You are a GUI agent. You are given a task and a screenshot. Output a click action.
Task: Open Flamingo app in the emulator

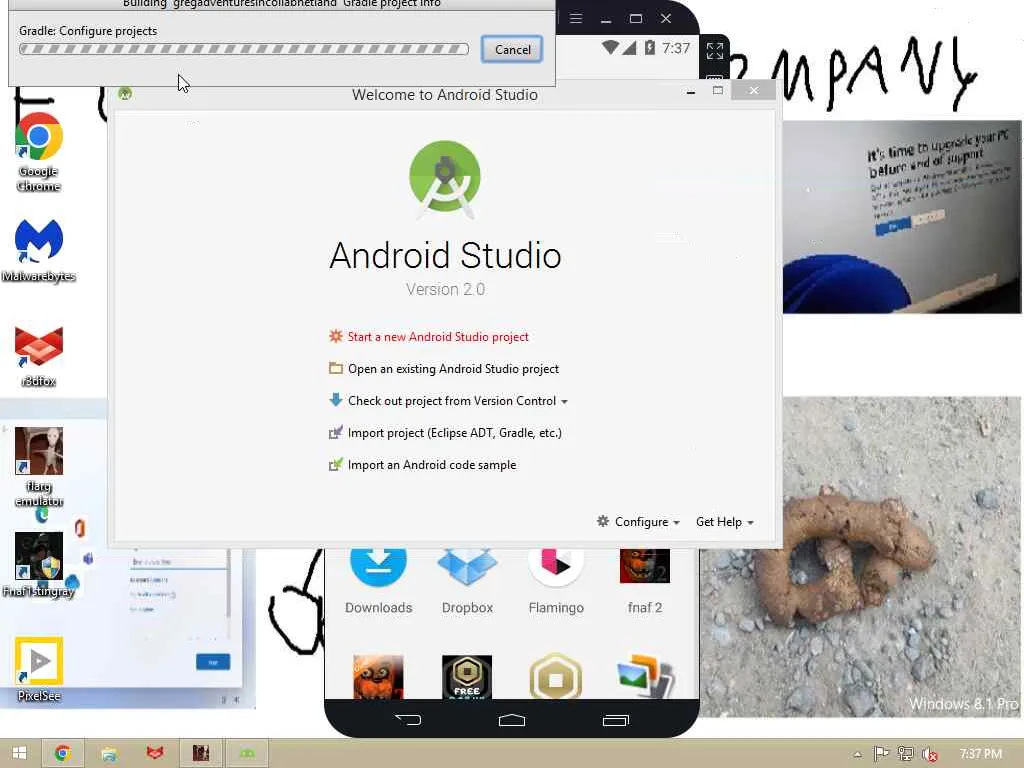pos(556,581)
